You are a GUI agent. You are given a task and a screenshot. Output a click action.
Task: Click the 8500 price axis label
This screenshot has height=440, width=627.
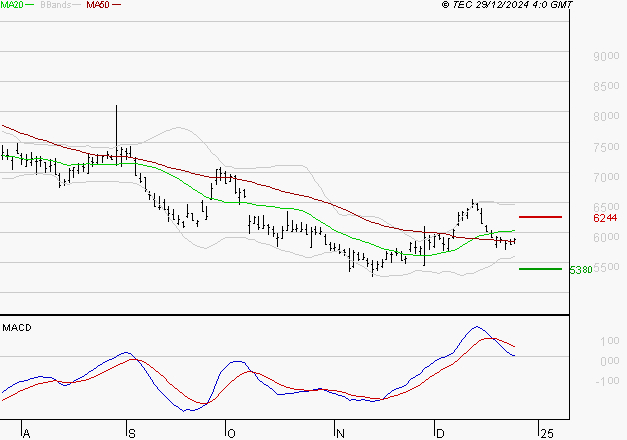pos(606,86)
